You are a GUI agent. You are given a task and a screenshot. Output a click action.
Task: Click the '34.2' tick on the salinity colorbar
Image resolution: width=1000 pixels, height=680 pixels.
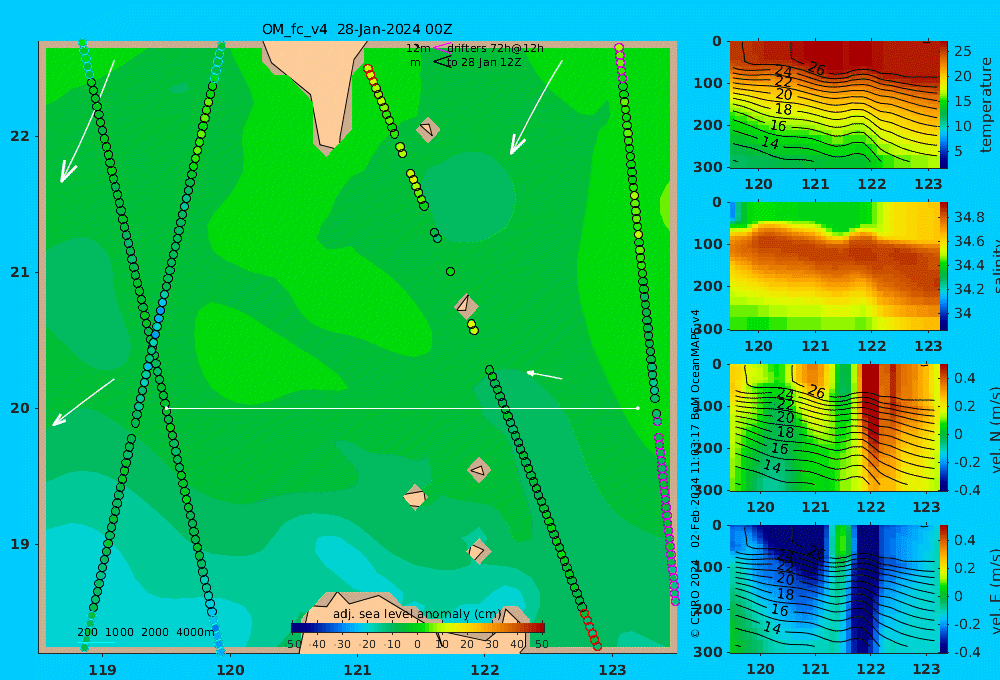tap(969, 289)
